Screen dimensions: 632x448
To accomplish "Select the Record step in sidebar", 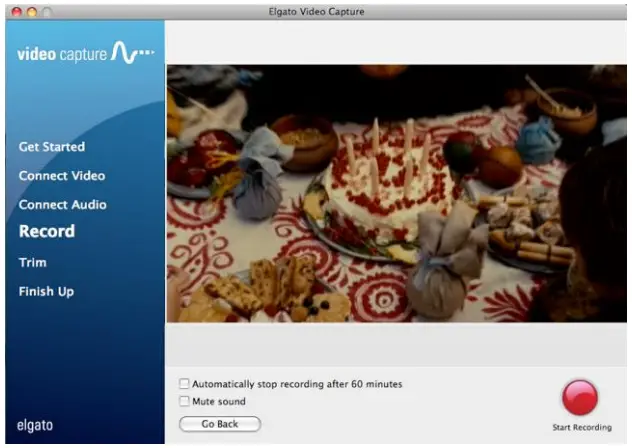I will (x=47, y=231).
